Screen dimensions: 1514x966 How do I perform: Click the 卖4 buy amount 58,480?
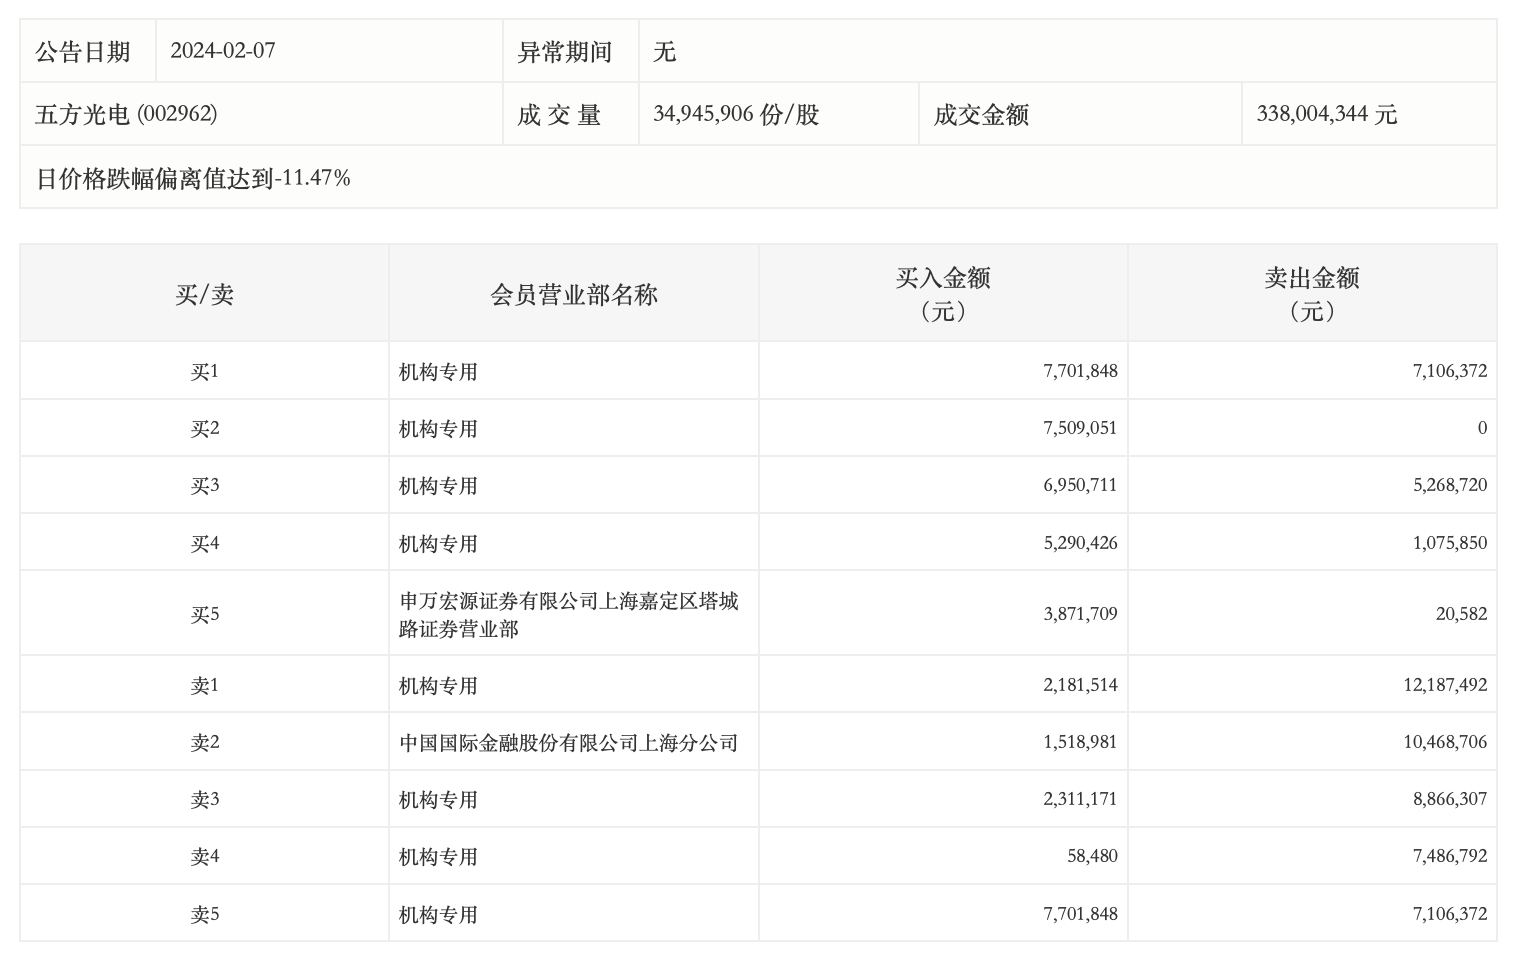point(1092,856)
